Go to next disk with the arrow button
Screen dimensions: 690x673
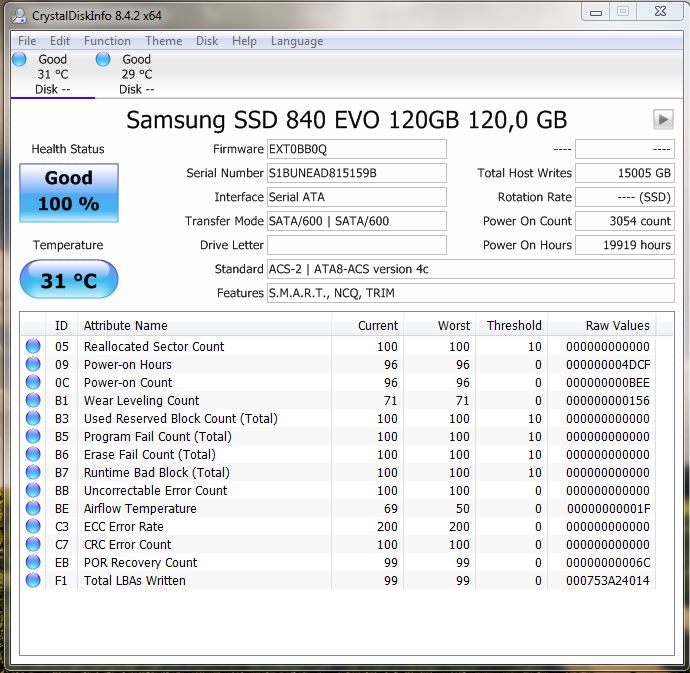pos(663,119)
